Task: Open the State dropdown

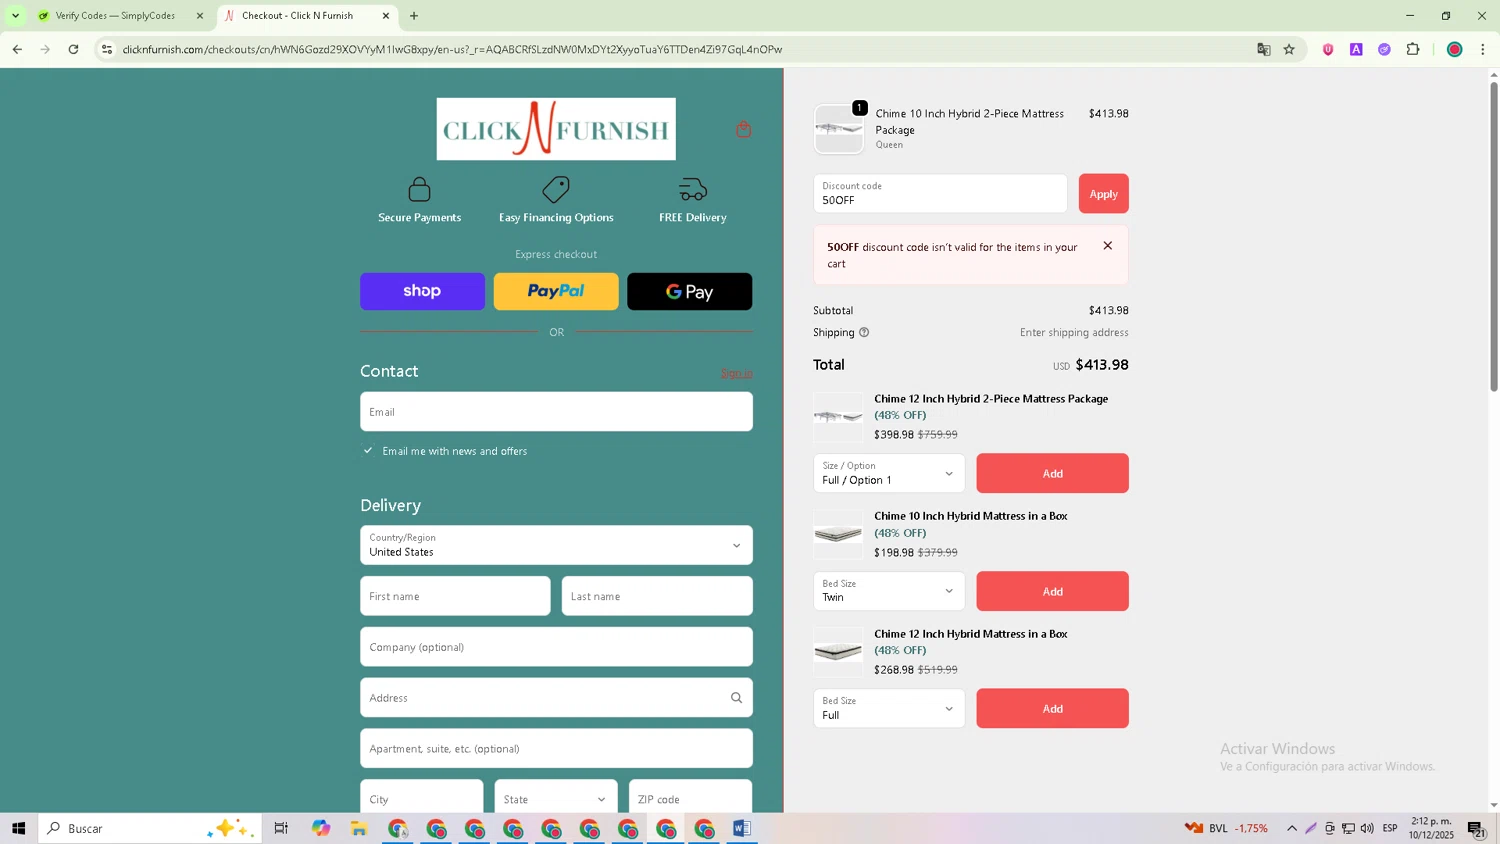Action: click(x=556, y=799)
